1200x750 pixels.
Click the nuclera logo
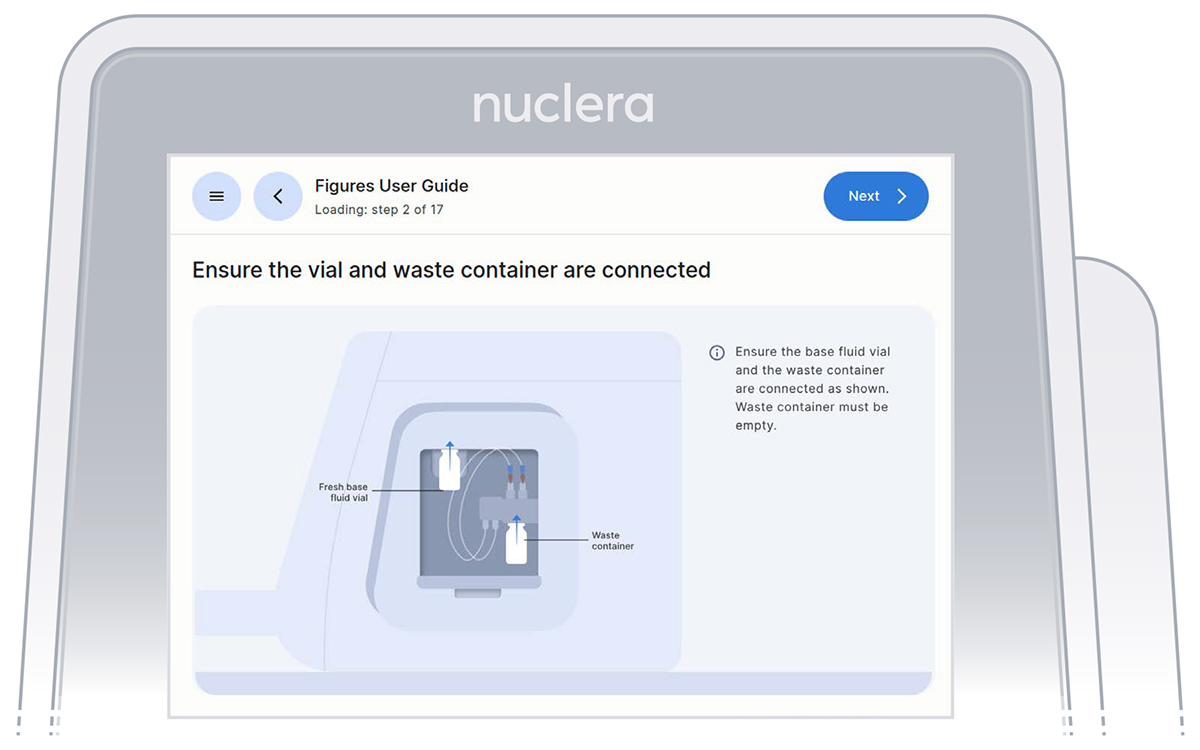coord(563,106)
